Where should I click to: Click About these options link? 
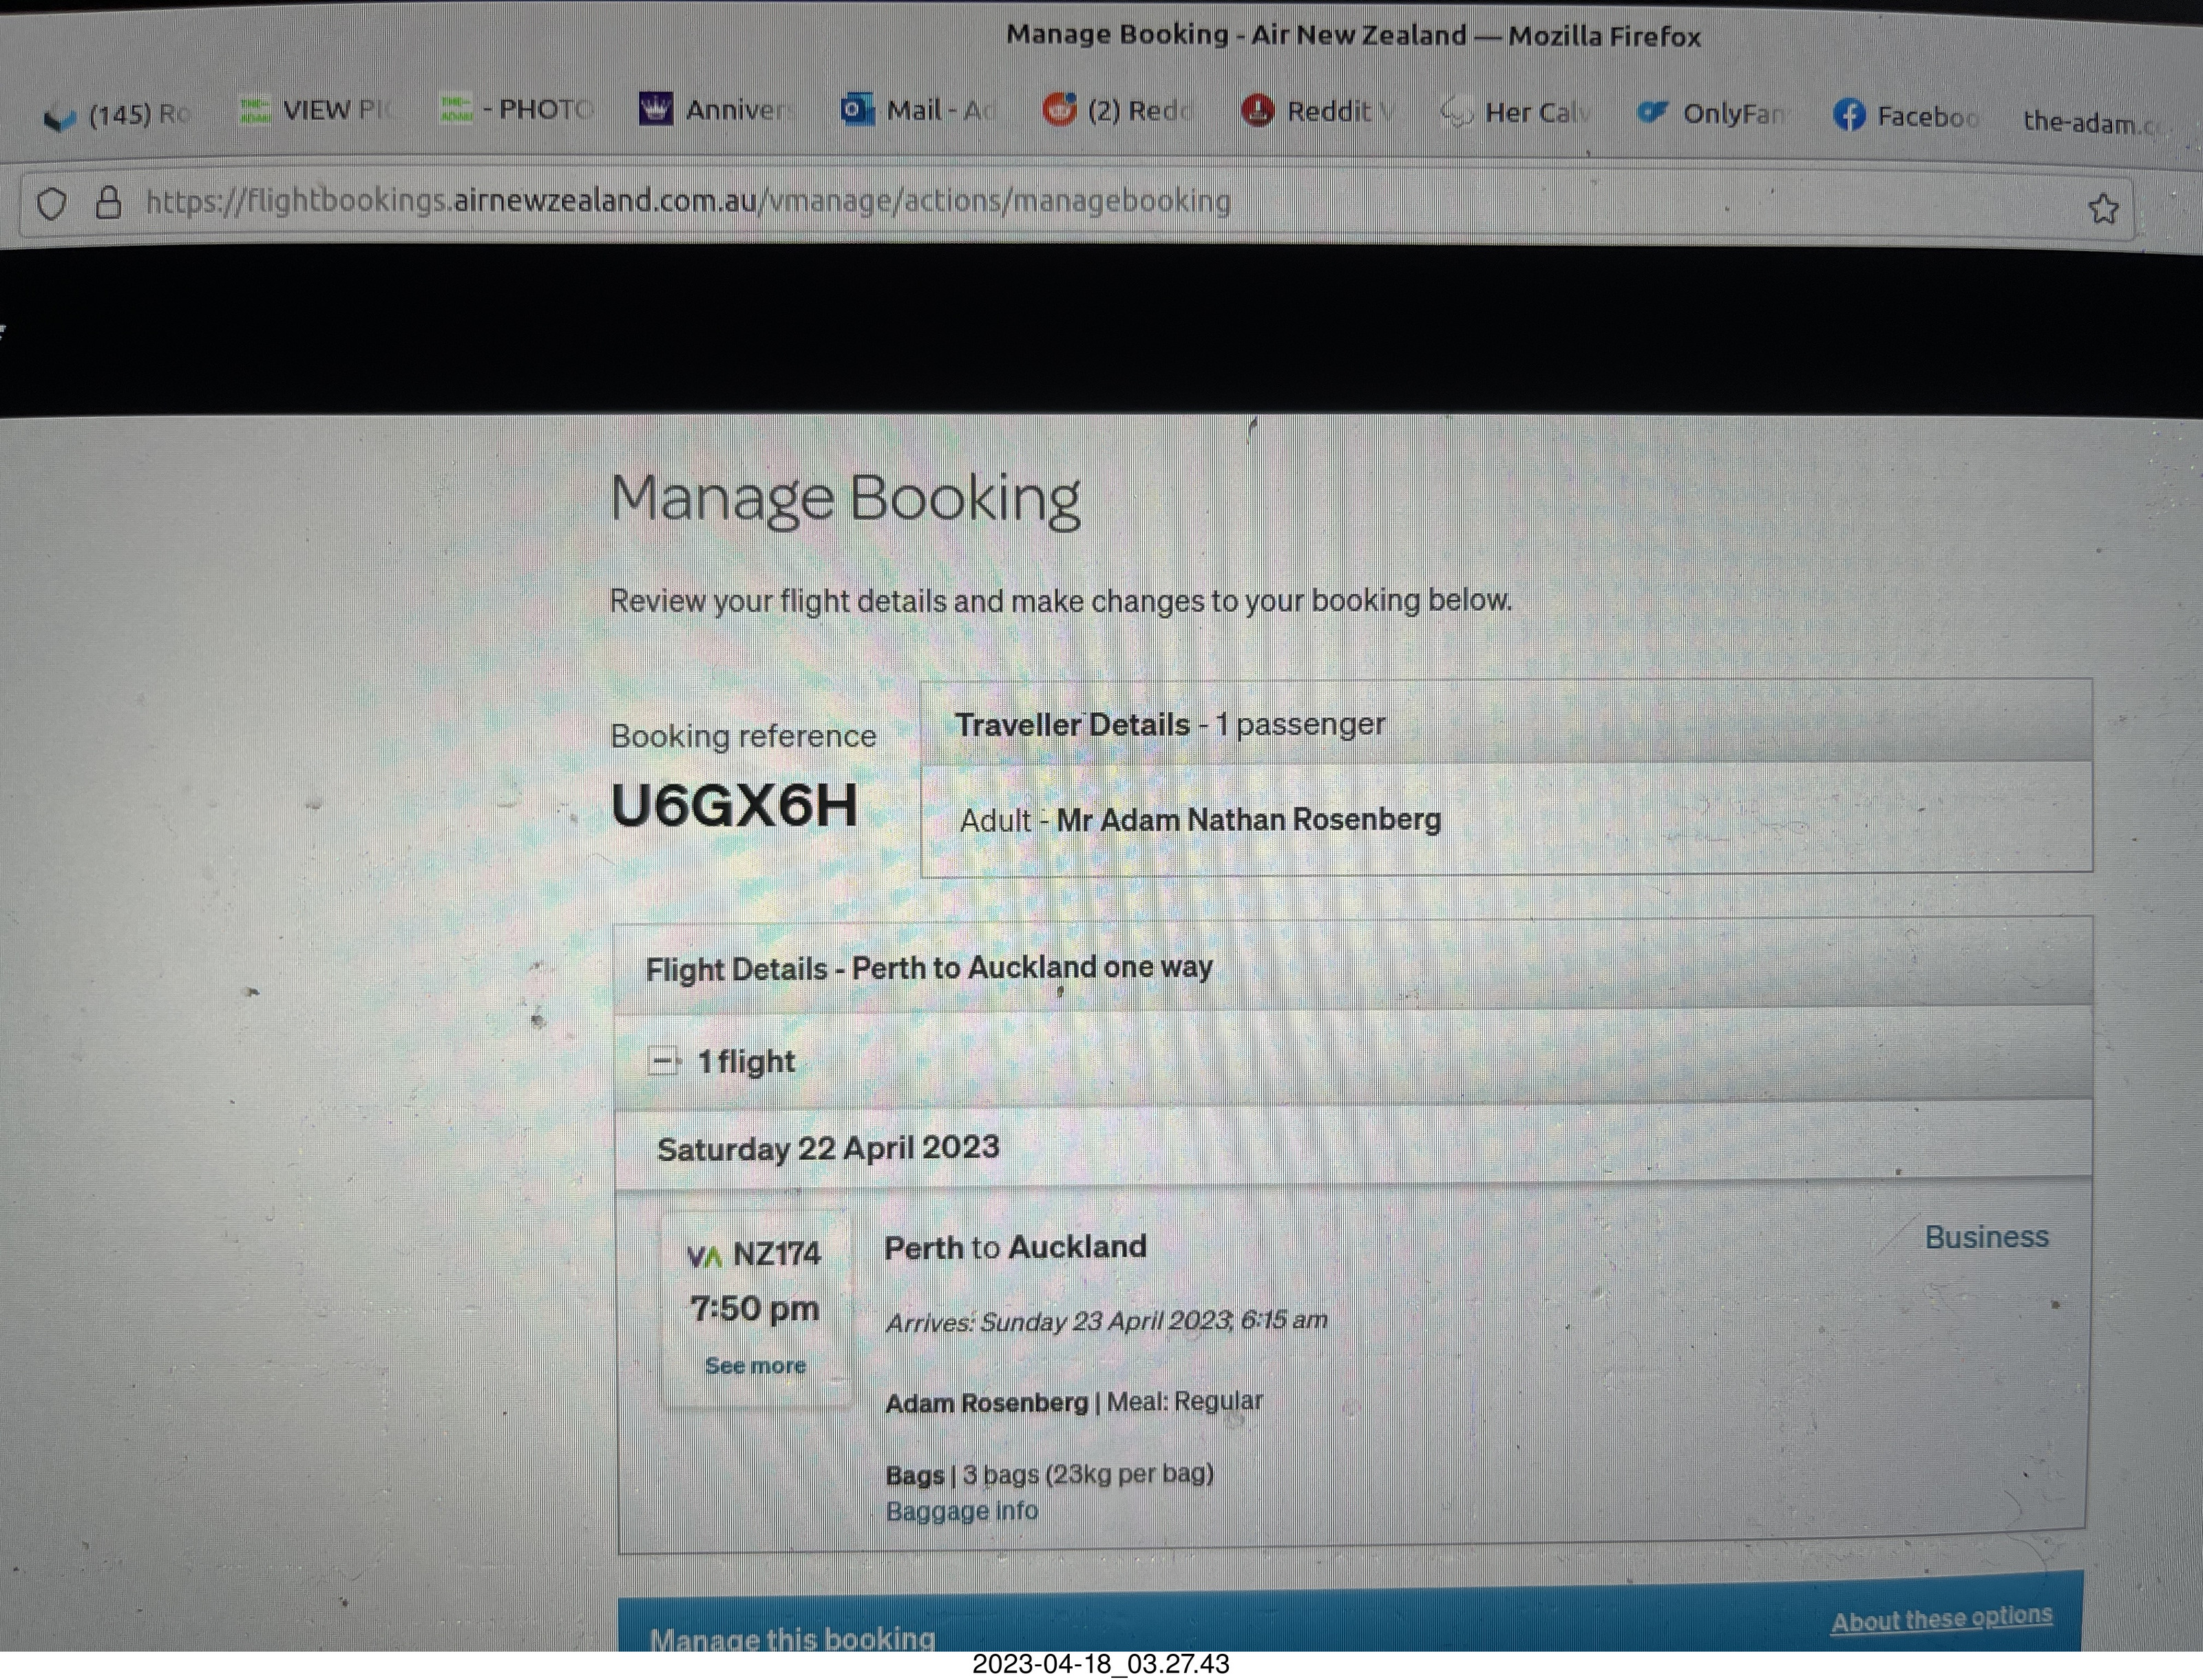pos(1941,1618)
